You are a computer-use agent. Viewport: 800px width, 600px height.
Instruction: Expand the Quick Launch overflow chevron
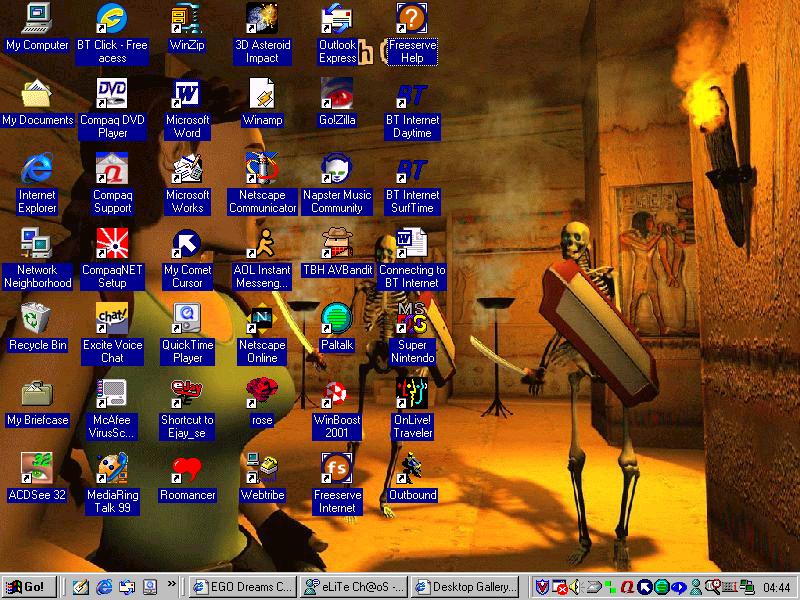coord(172,586)
